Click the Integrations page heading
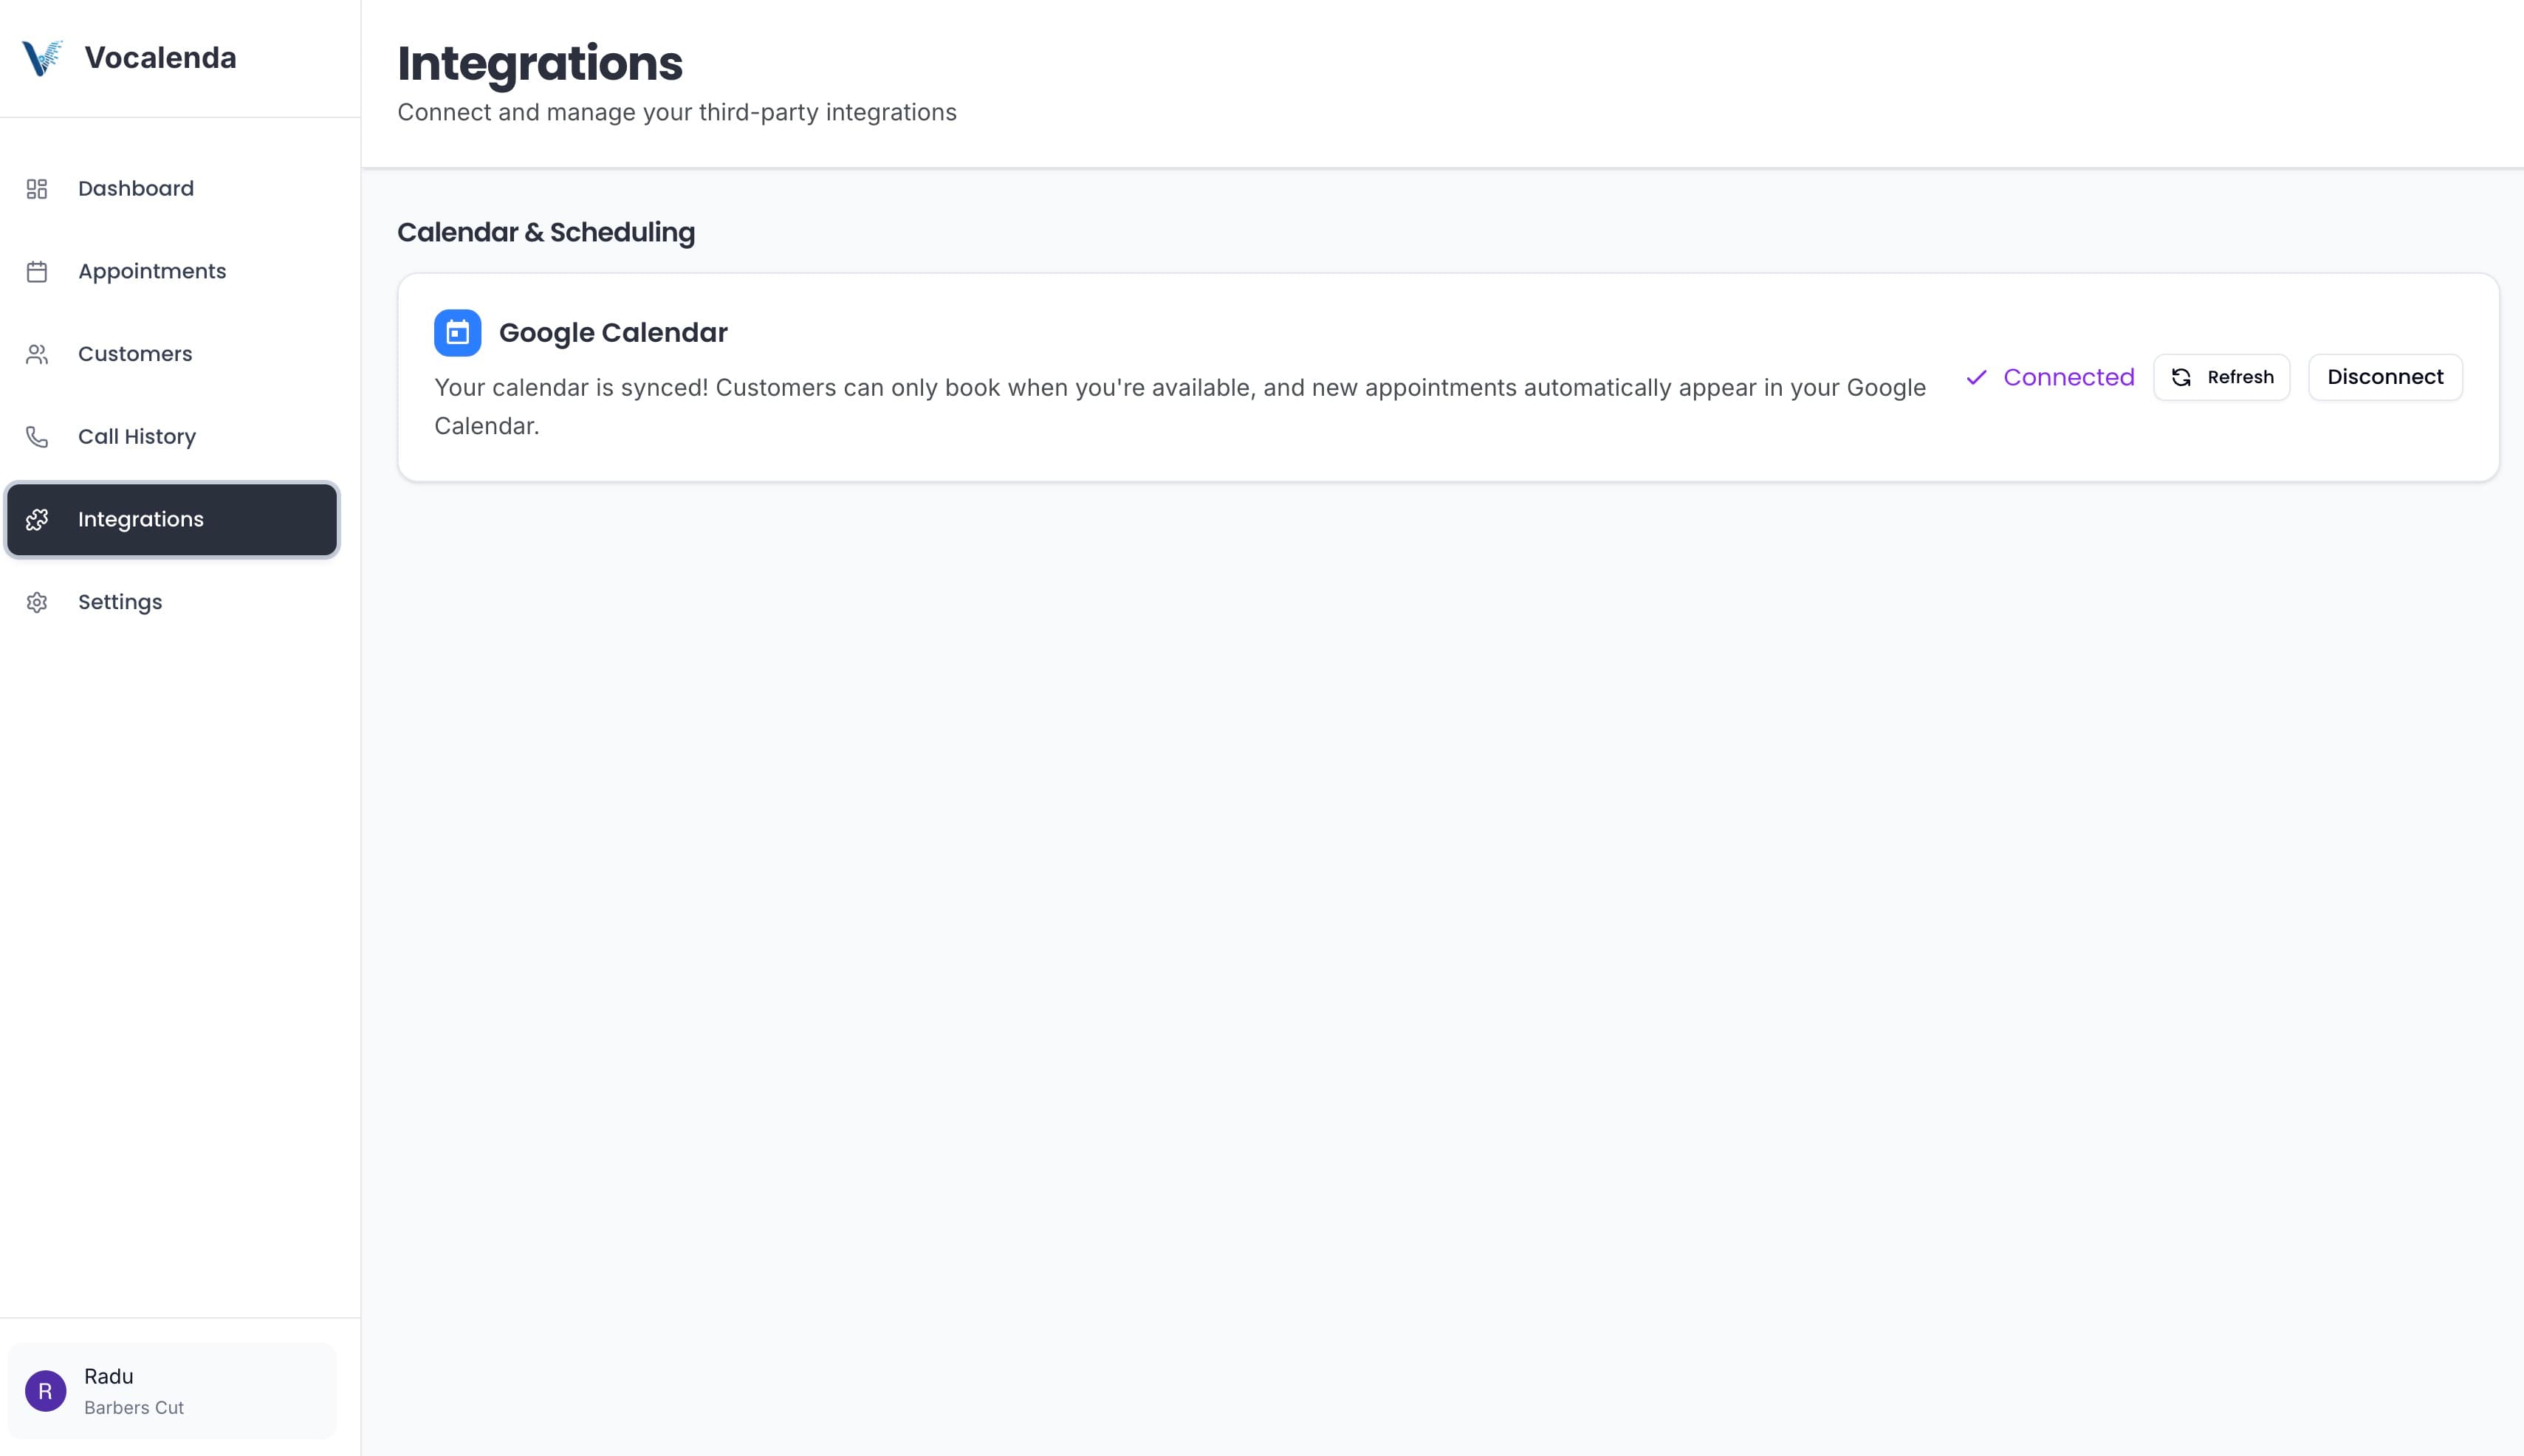The image size is (2524, 1456). (540, 62)
